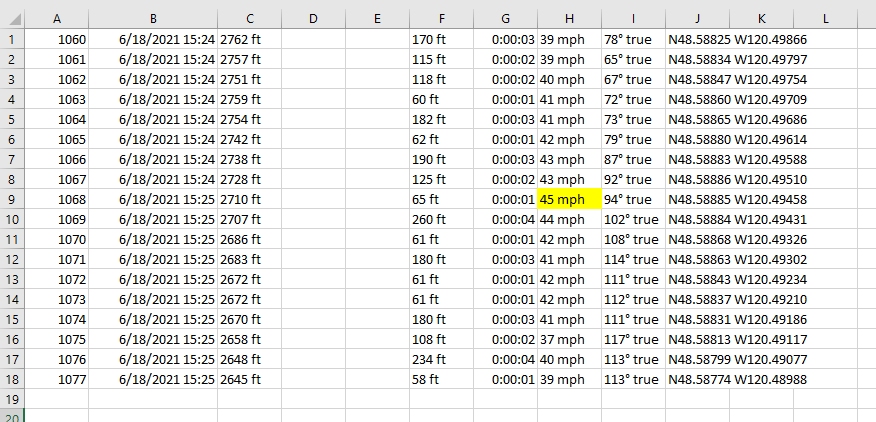Click the 234 ft distance cell
This screenshot has height=422, width=876.
click(x=441, y=359)
